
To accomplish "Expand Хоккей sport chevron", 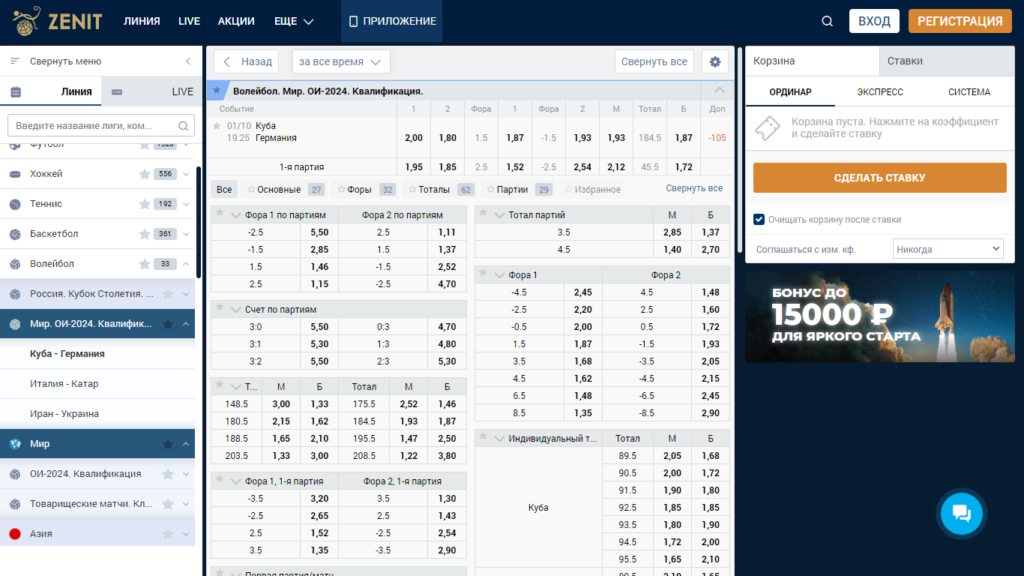I will [x=186, y=174].
